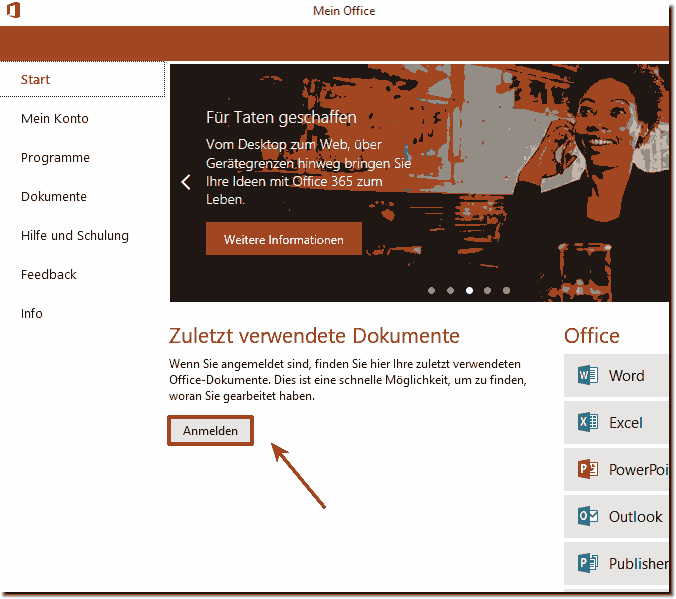Select fifth carousel dot indicator
The image size is (676, 599).
click(506, 291)
